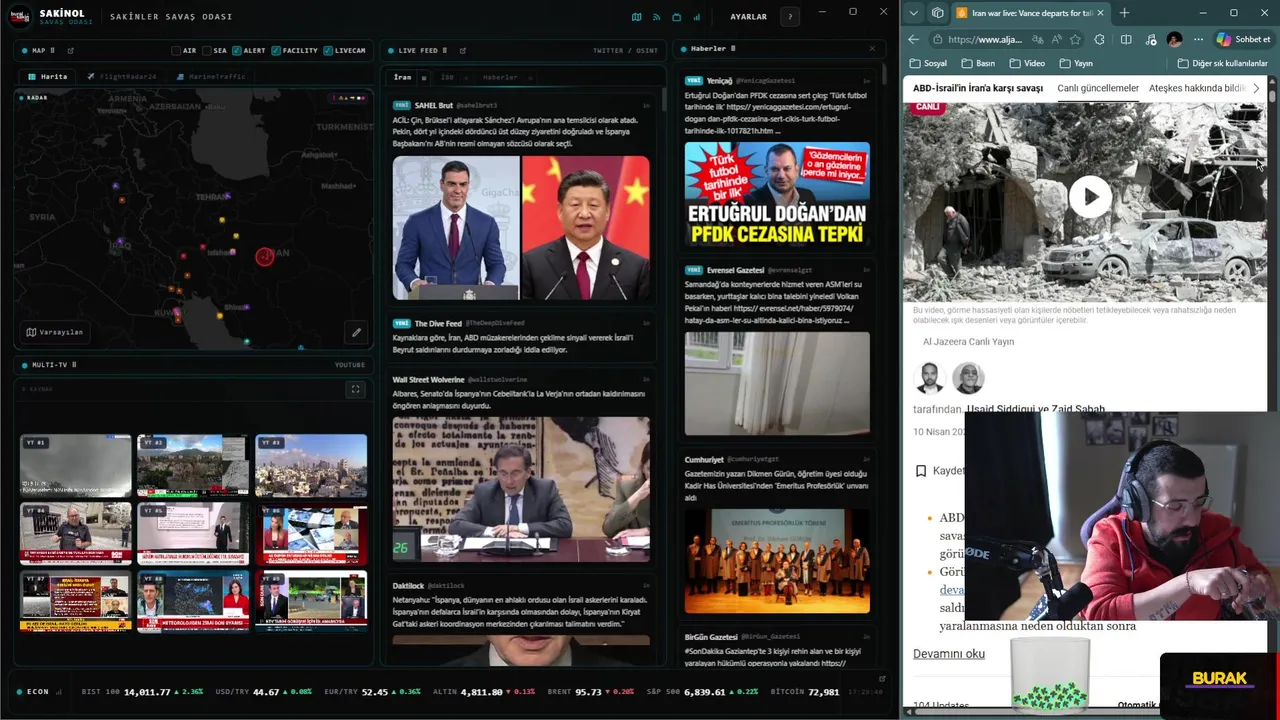Open a new browser tab
Image resolution: width=1280 pixels, height=720 pixels.
[1124, 13]
